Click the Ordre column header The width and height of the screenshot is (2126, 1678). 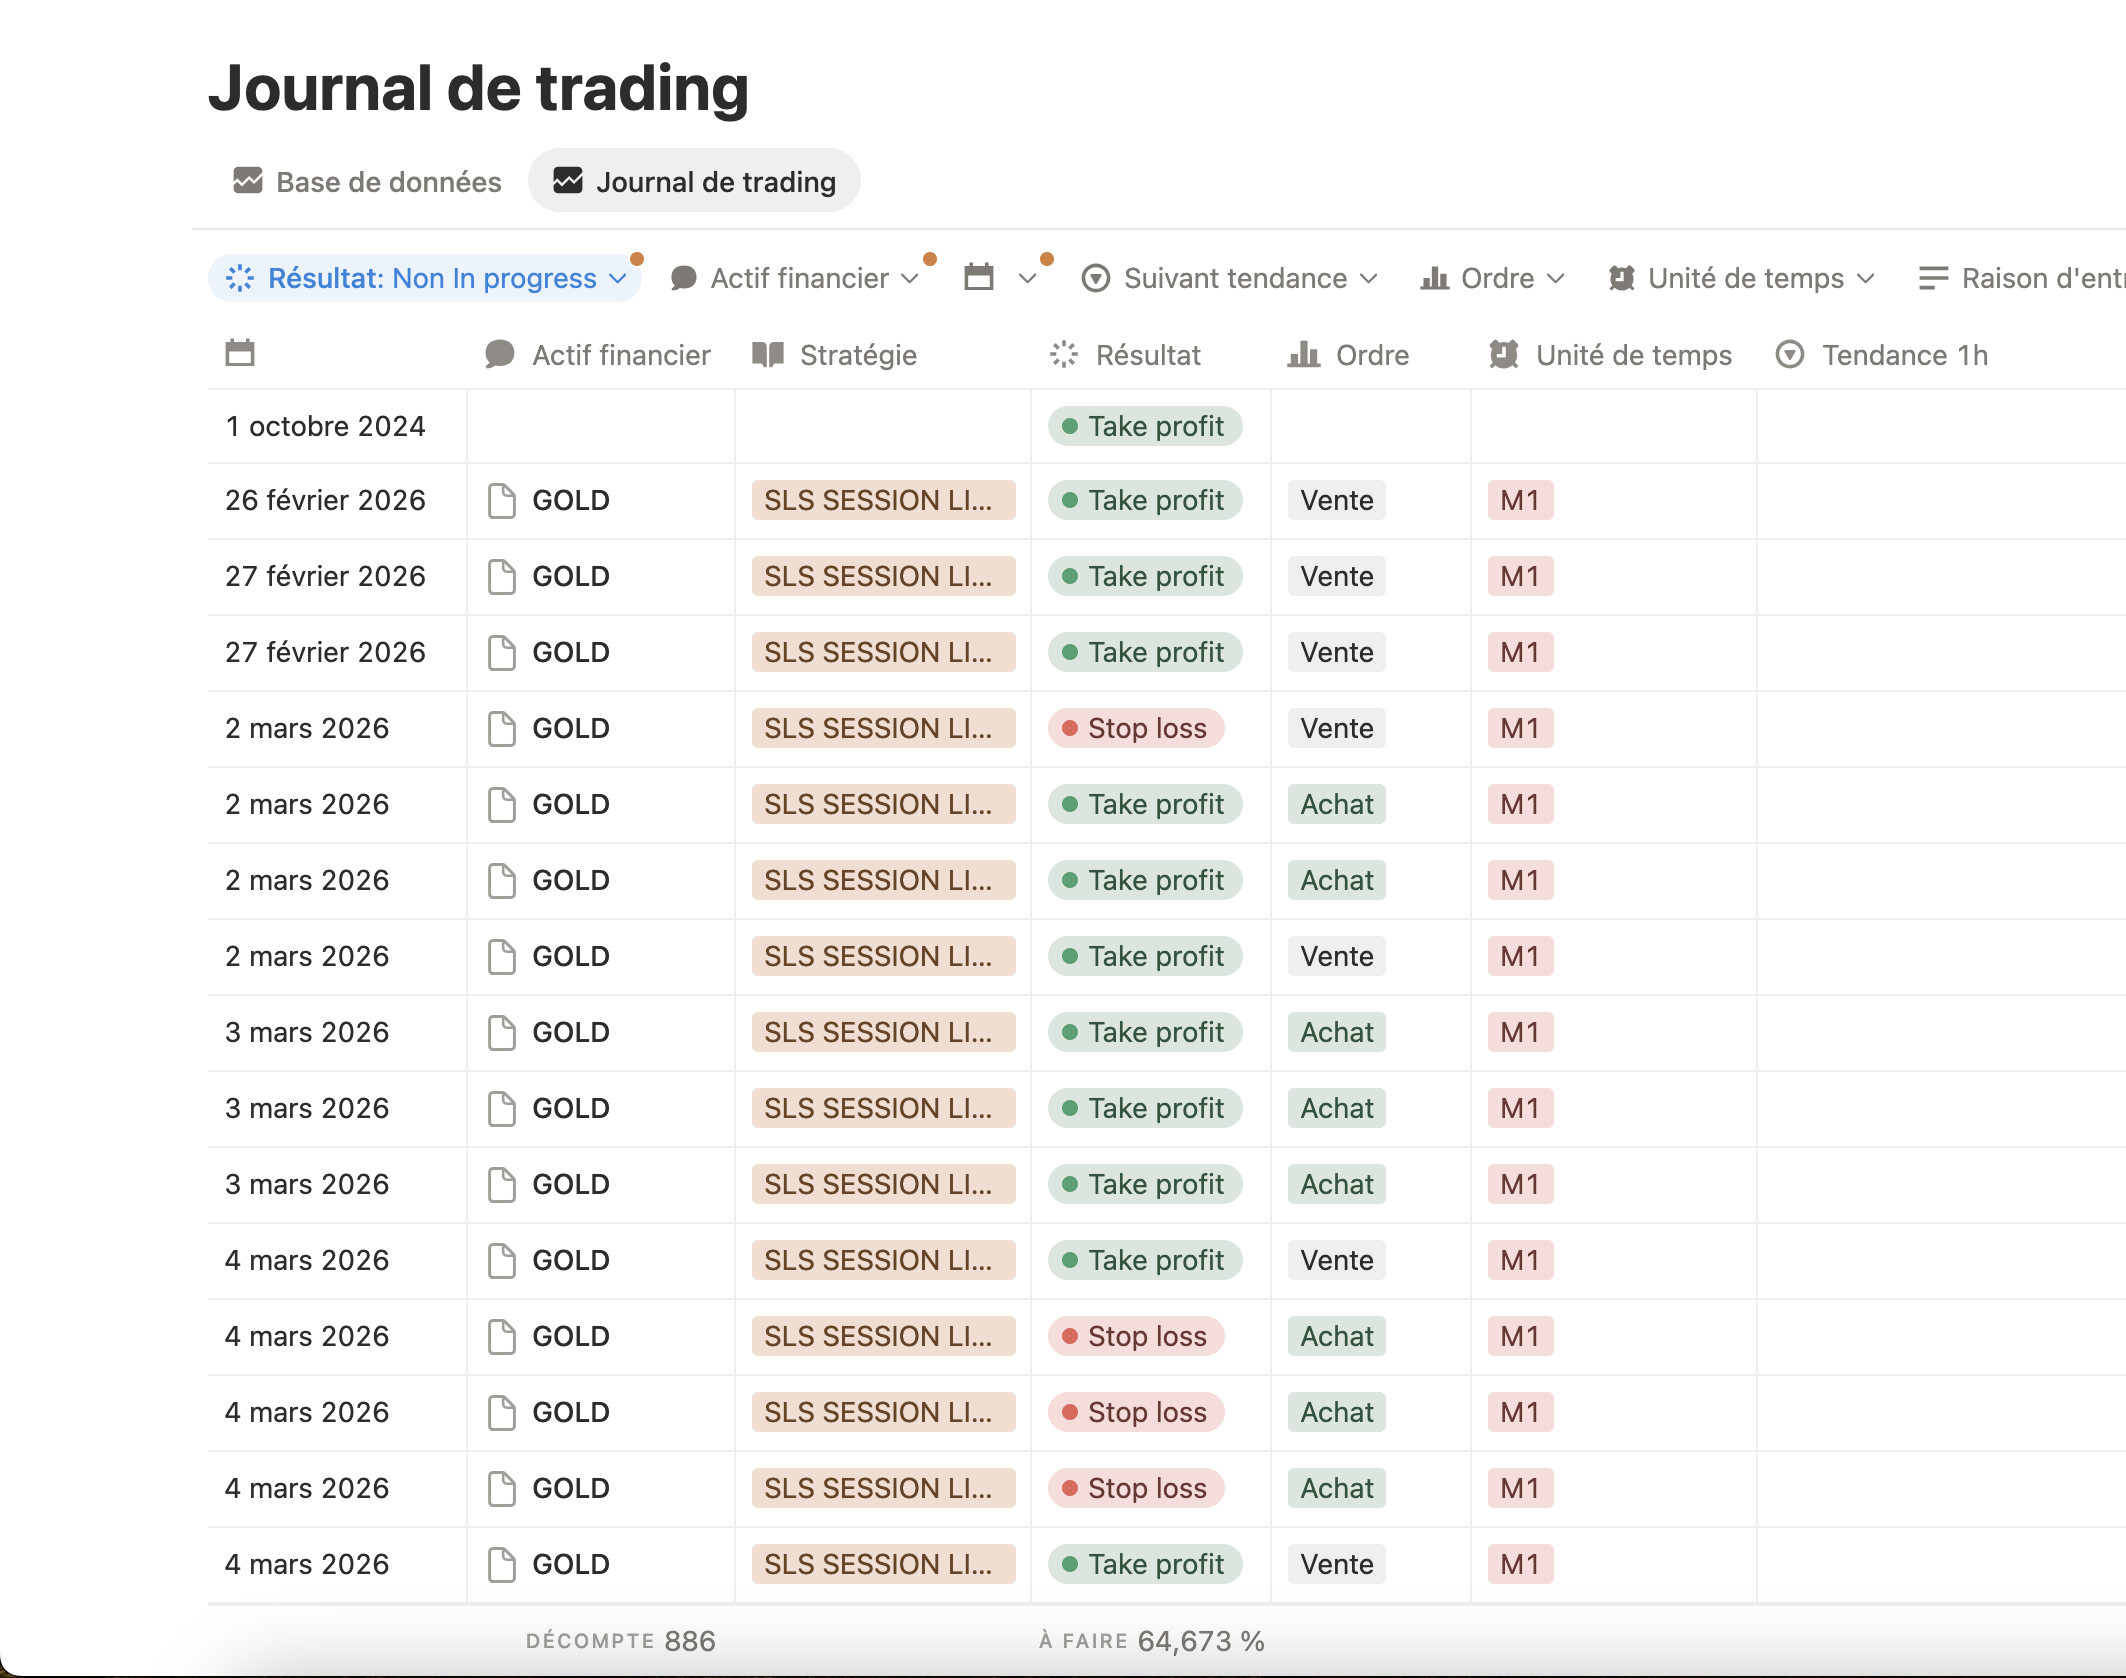(x=1348, y=355)
